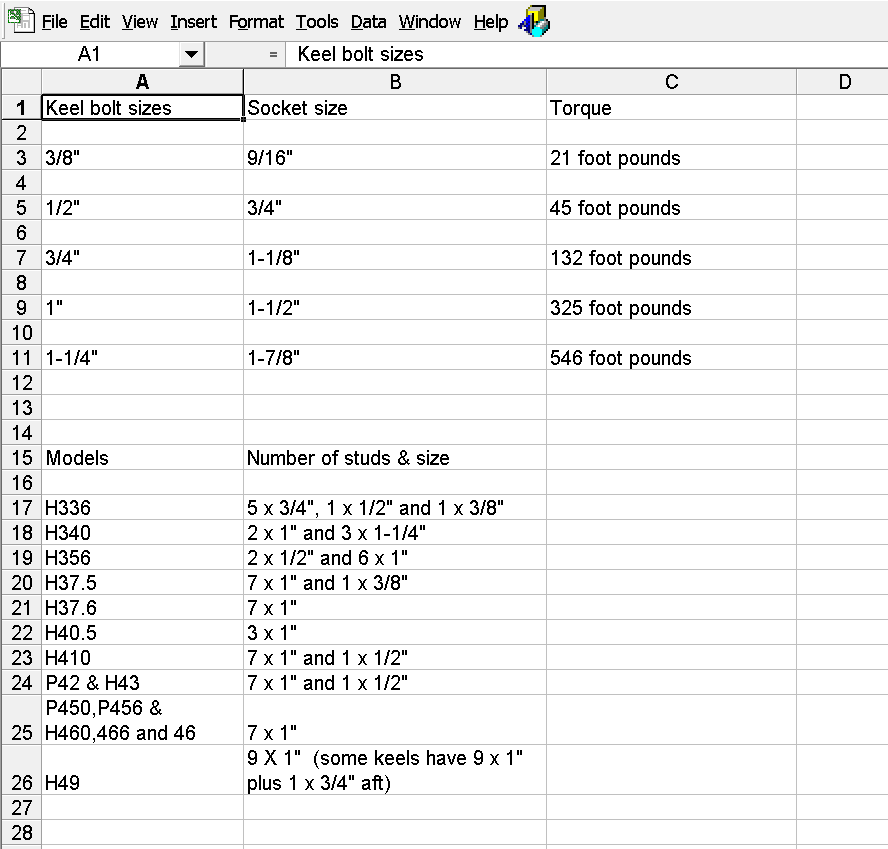
Task: Select cell '45 foot pounds'
Action: (x=672, y=208)
